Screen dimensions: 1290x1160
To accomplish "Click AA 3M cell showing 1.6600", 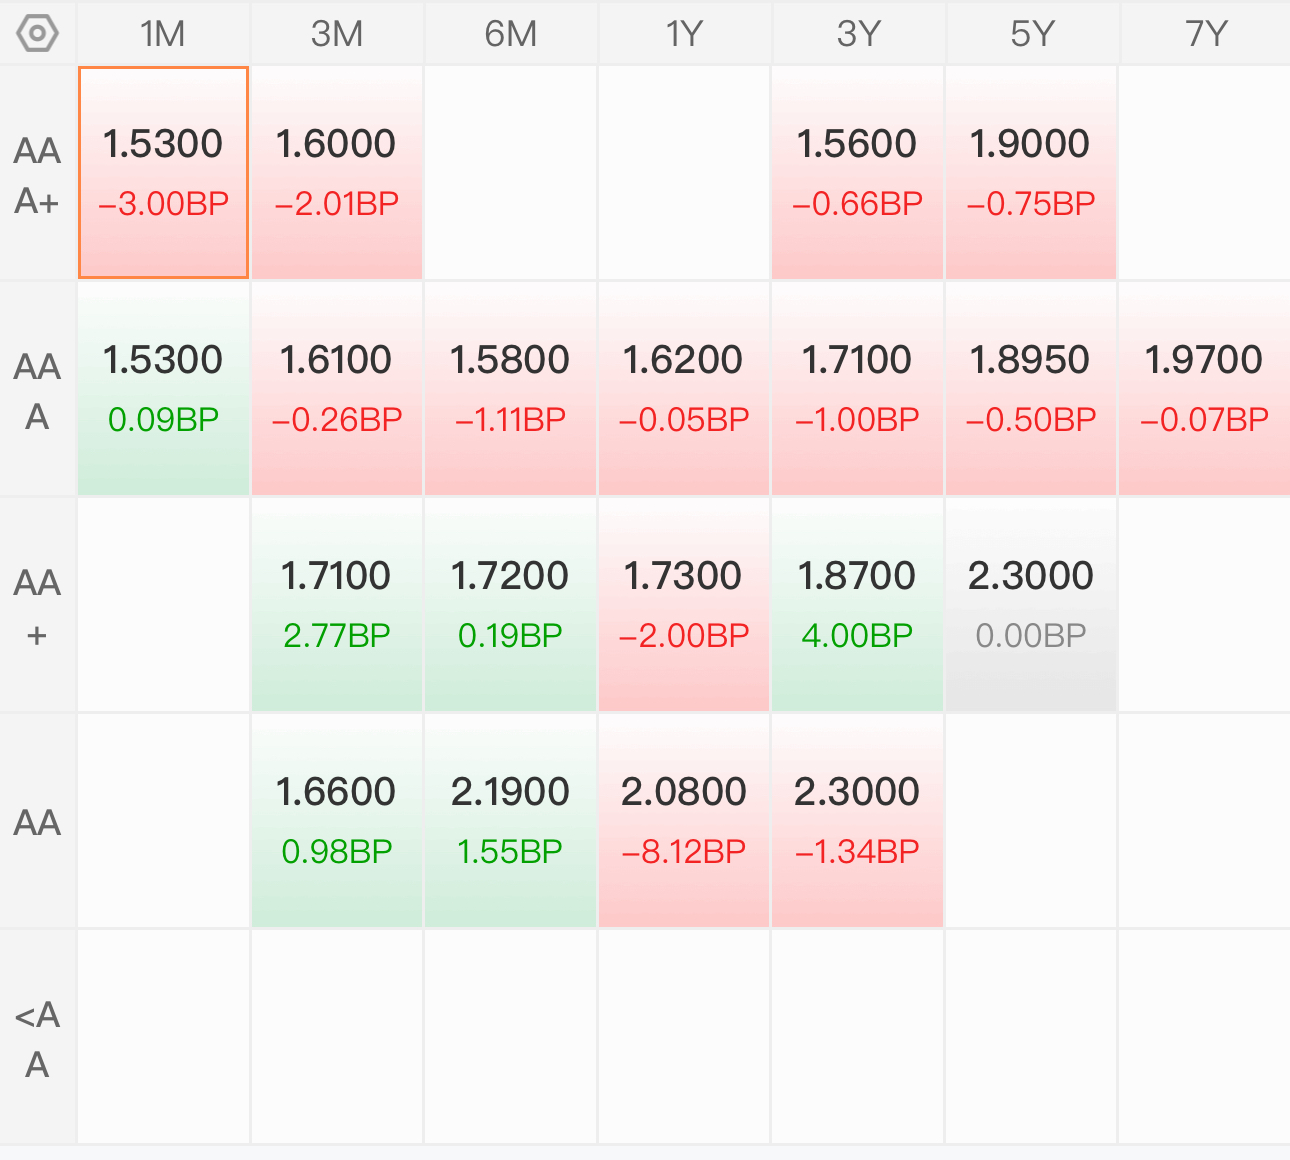I will pyautogui.click(x=337, y=821).
